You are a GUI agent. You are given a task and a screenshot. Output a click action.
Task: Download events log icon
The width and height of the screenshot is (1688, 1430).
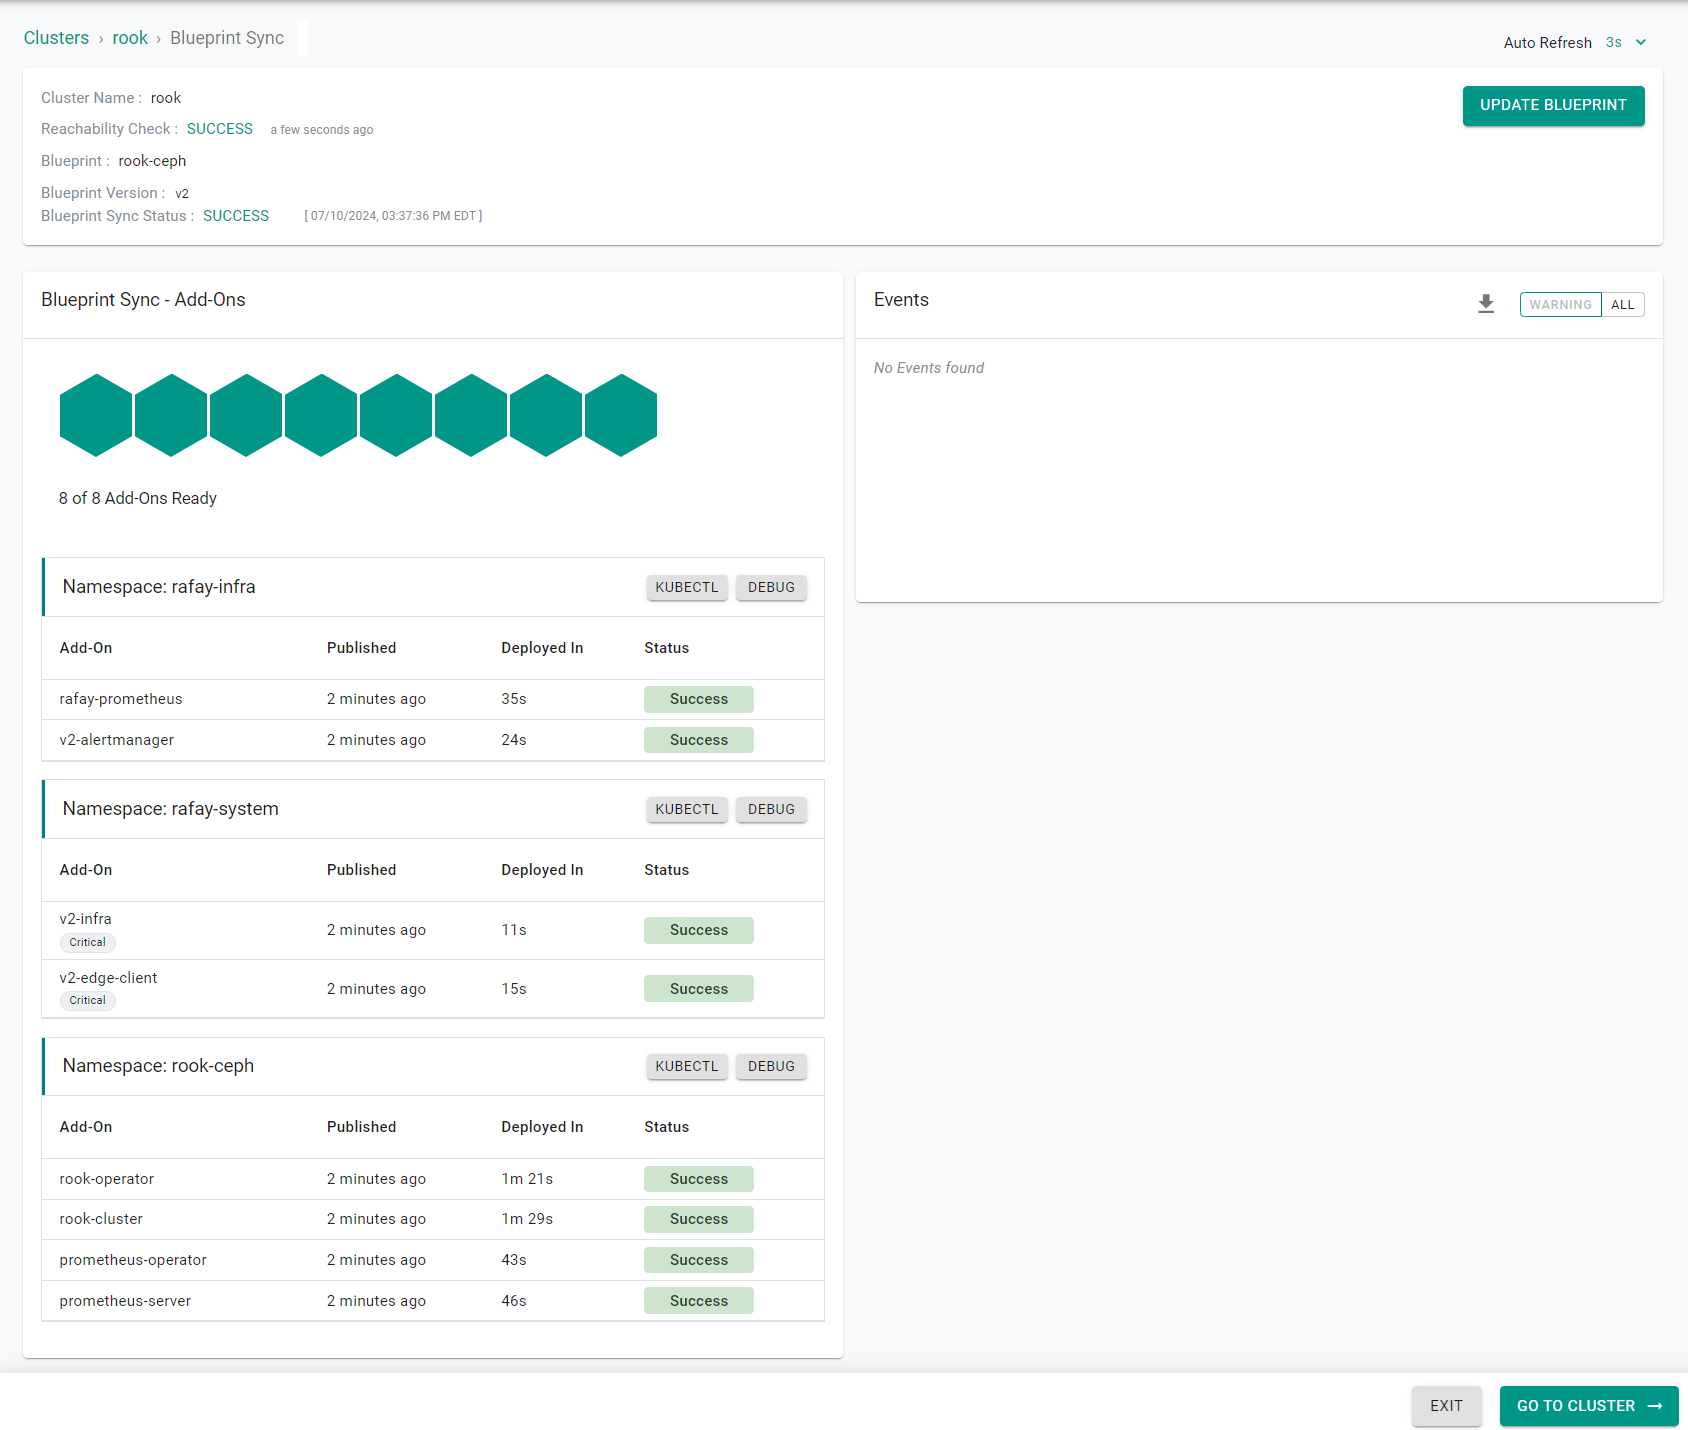point(1486,304)
